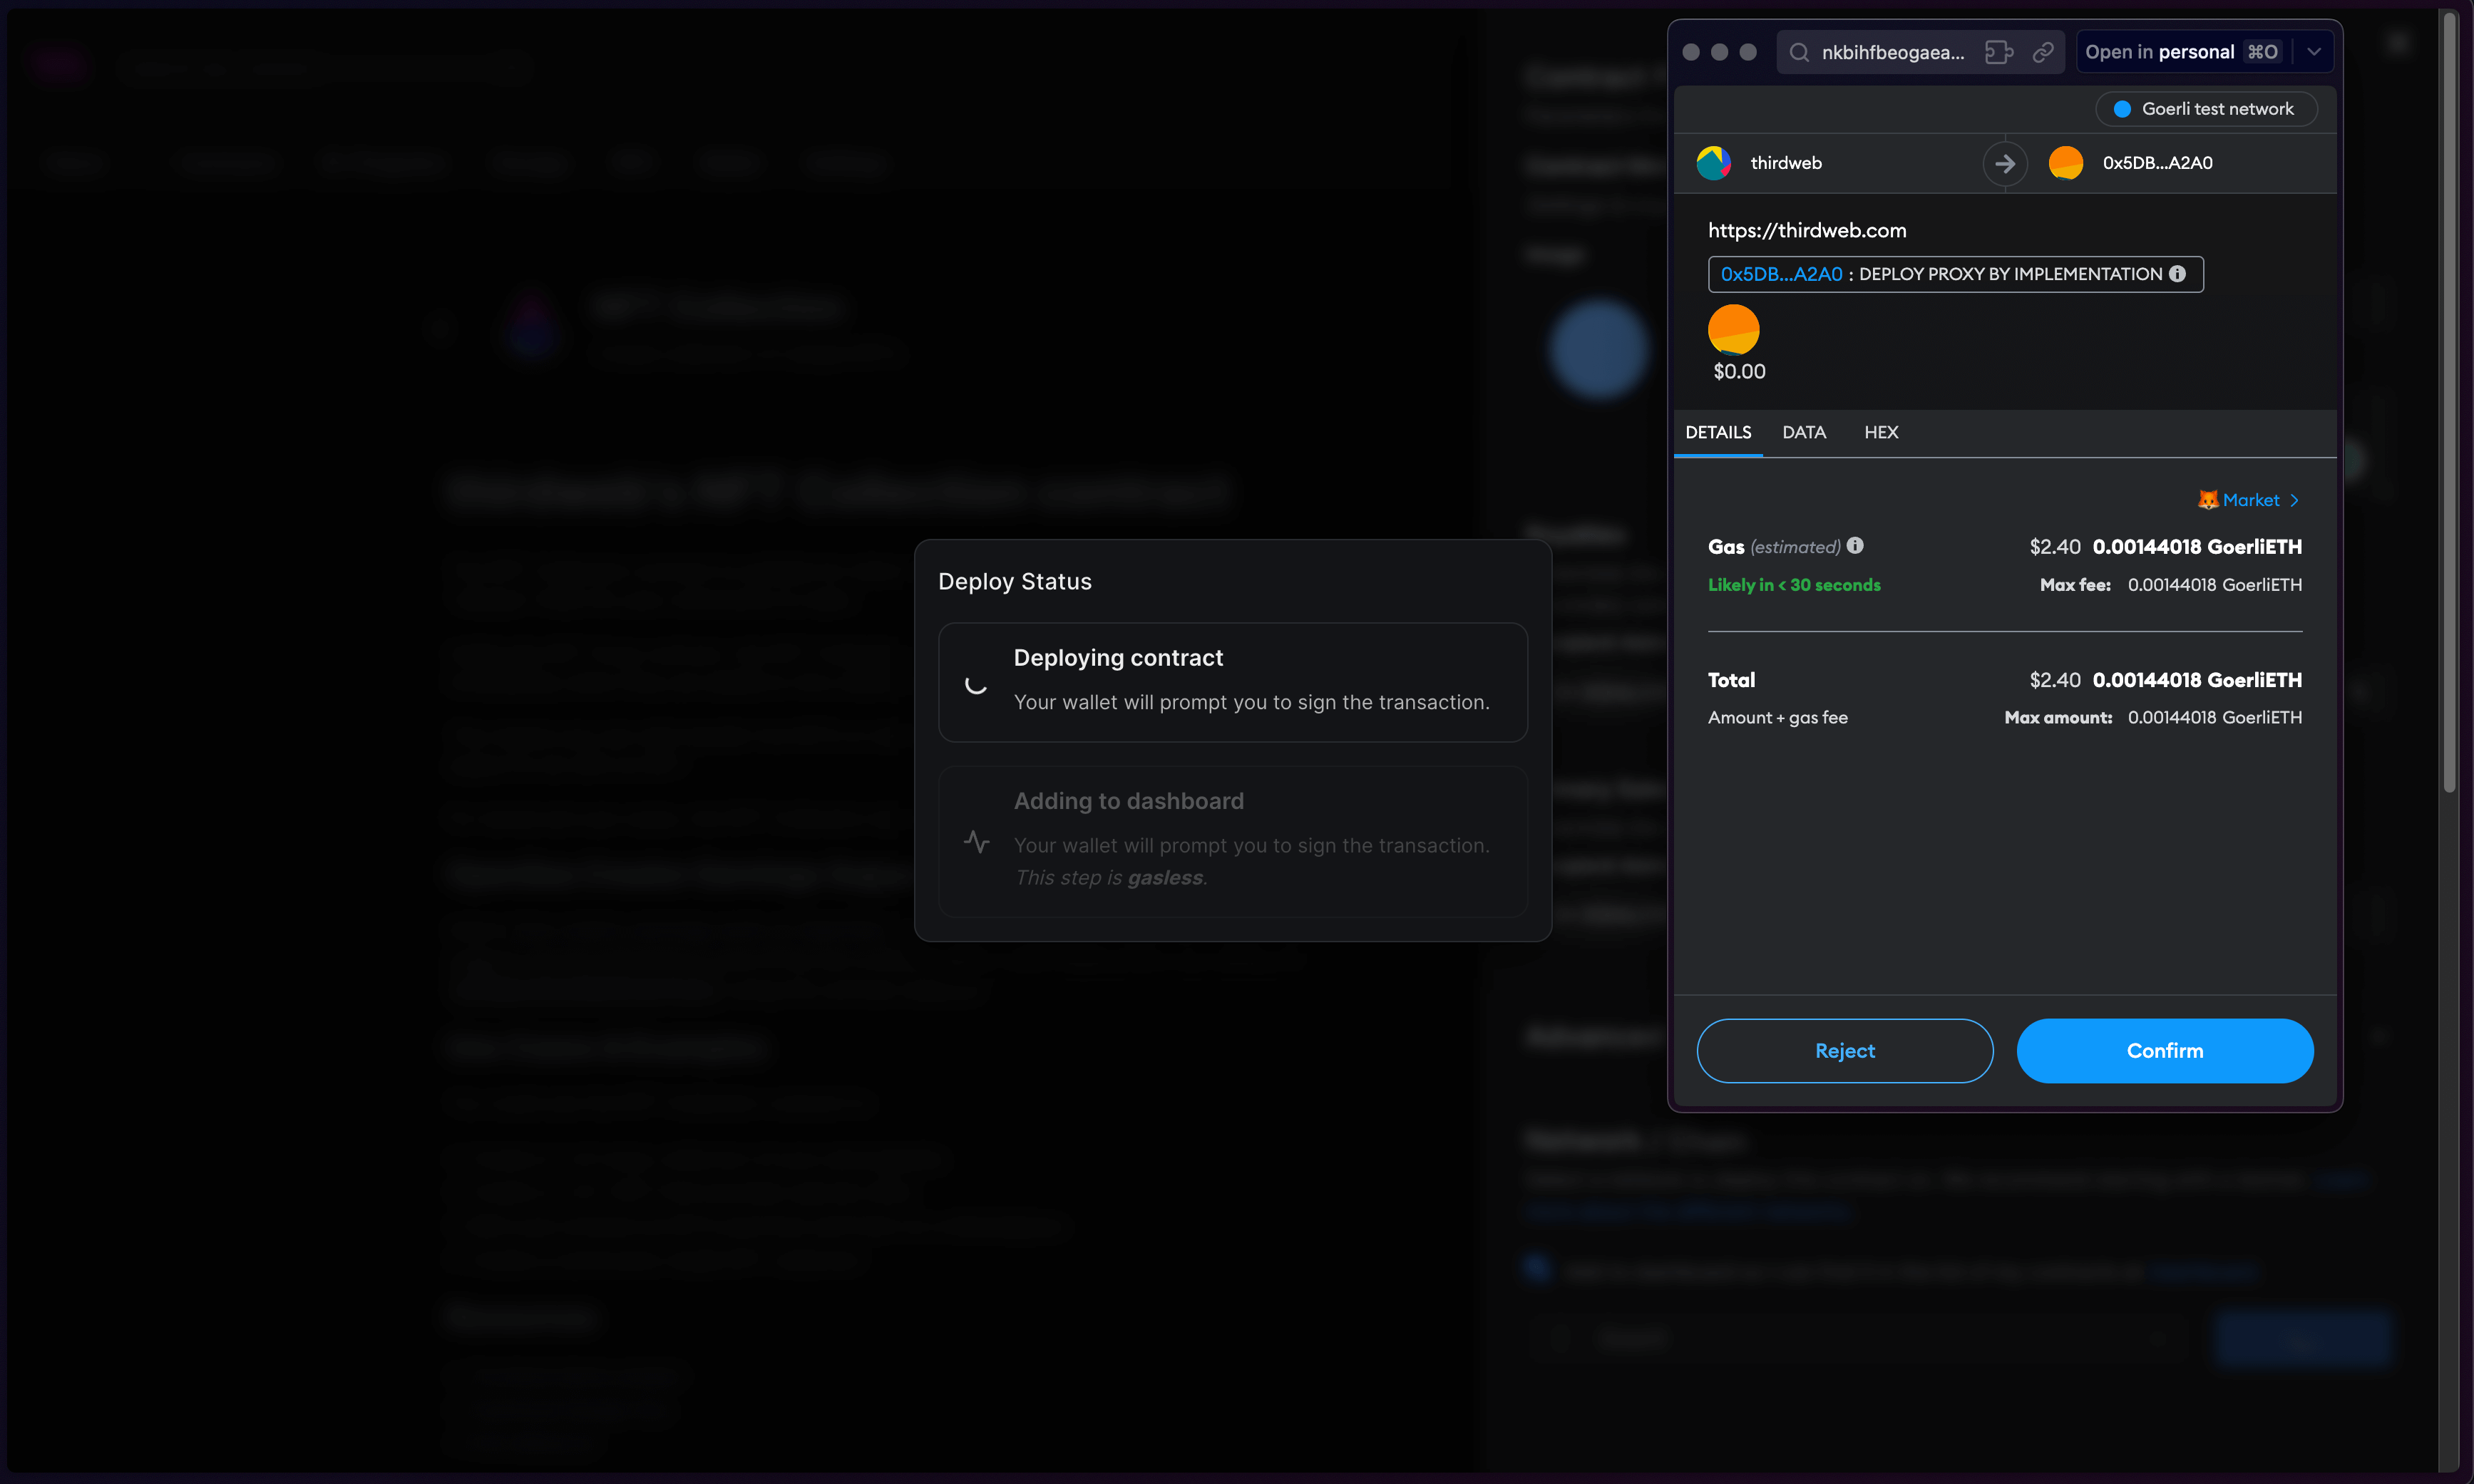Reject the transaction
The width and height of the screenshot is (2474, 1484).
pyautogui.click(x=1845, y=1050)
